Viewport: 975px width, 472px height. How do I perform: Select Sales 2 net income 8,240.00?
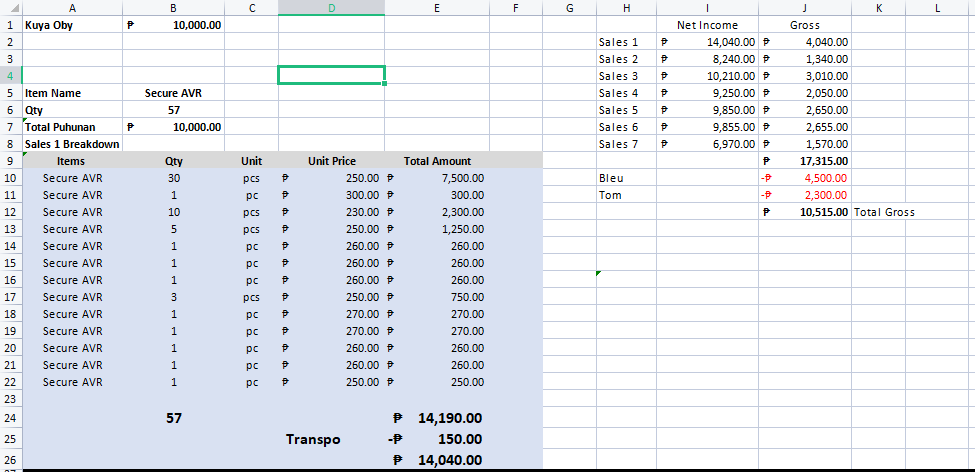pos(707,59)
